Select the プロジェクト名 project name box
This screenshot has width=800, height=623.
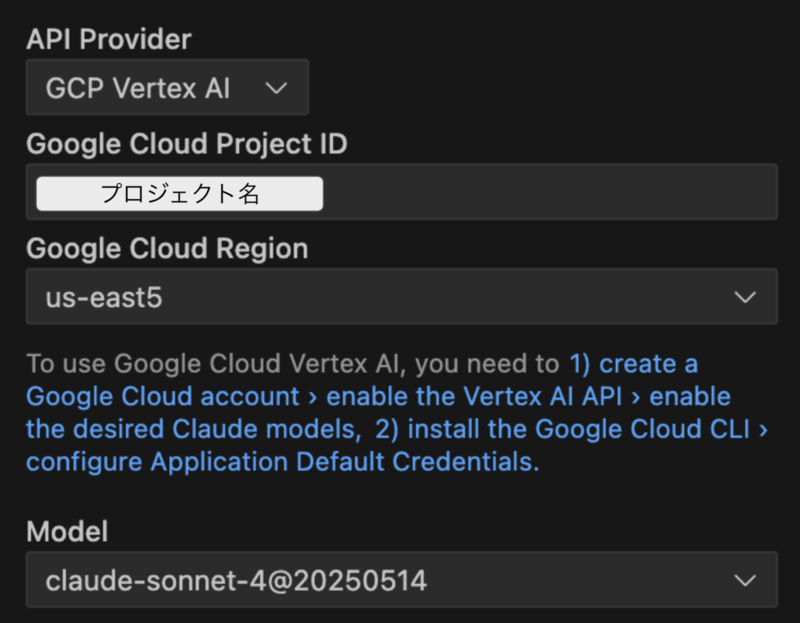[x=180, y=193]
